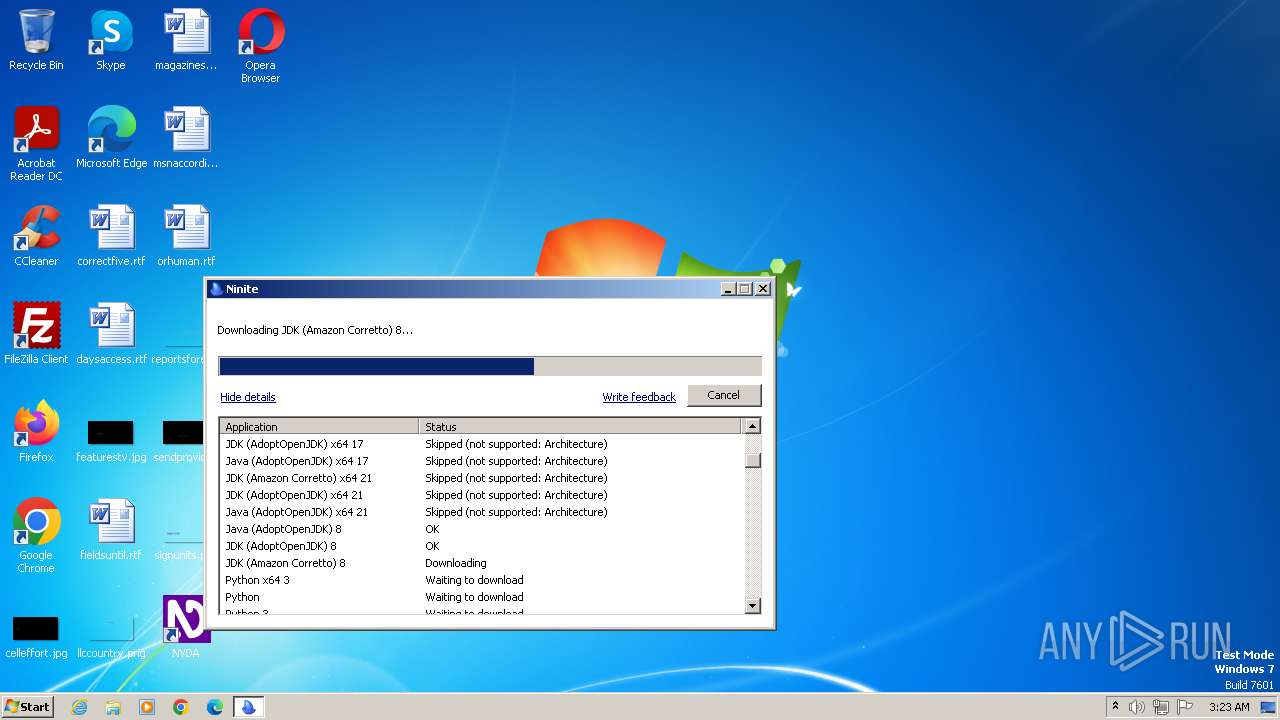This screenshot has width=1280, height=720.
Task: Select the JDK (Amazon Corretto) 8 row
Action: [x=482, y=563]
